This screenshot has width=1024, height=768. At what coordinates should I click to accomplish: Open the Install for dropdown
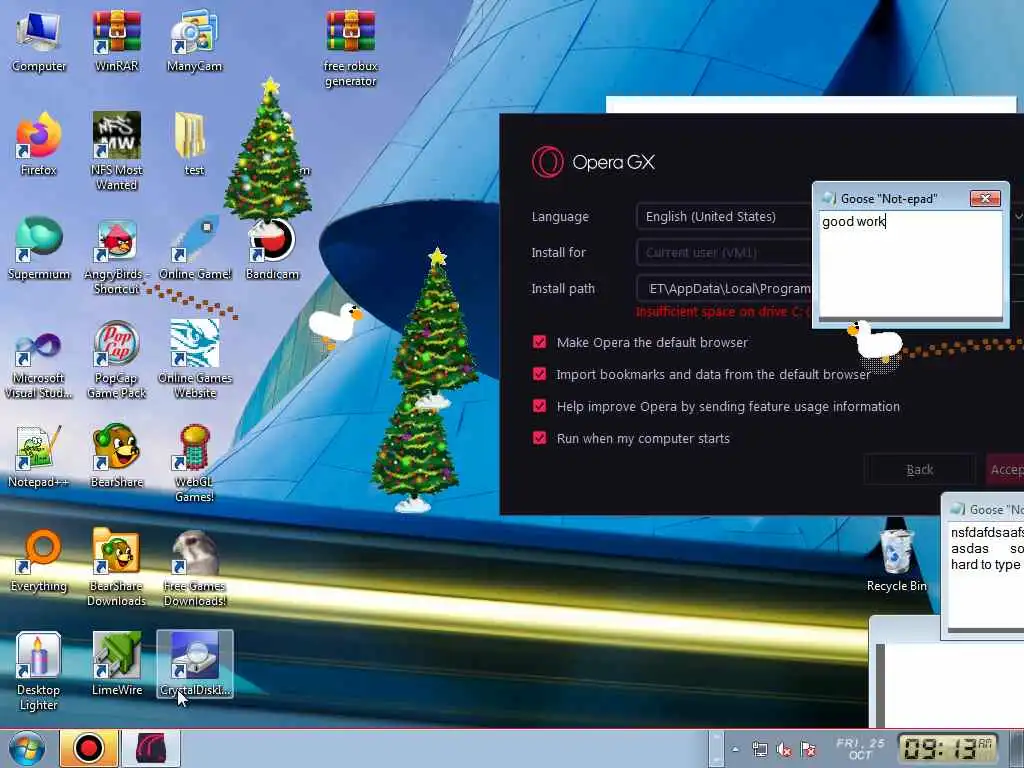pos(724,252)
